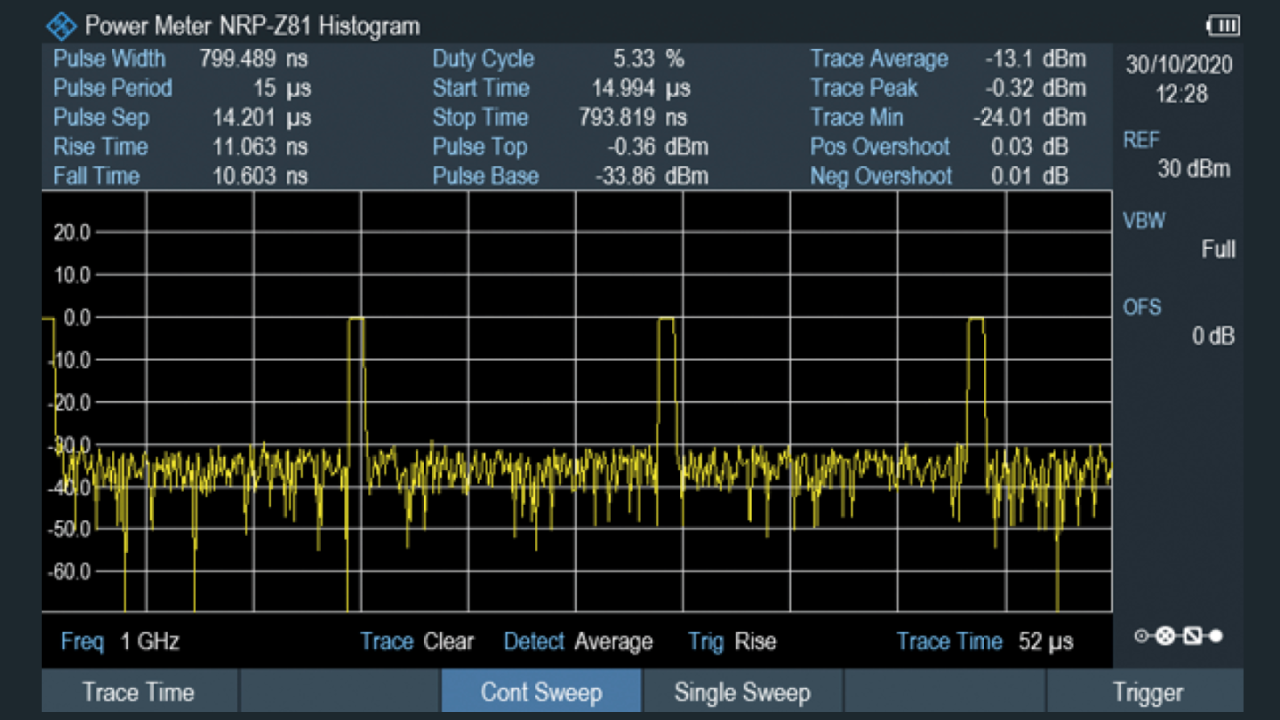The width and height of the screenshot is (1280, 720).
Task: Click the Power Meter NRP-Z81 Histogram title
Action: 252,26
